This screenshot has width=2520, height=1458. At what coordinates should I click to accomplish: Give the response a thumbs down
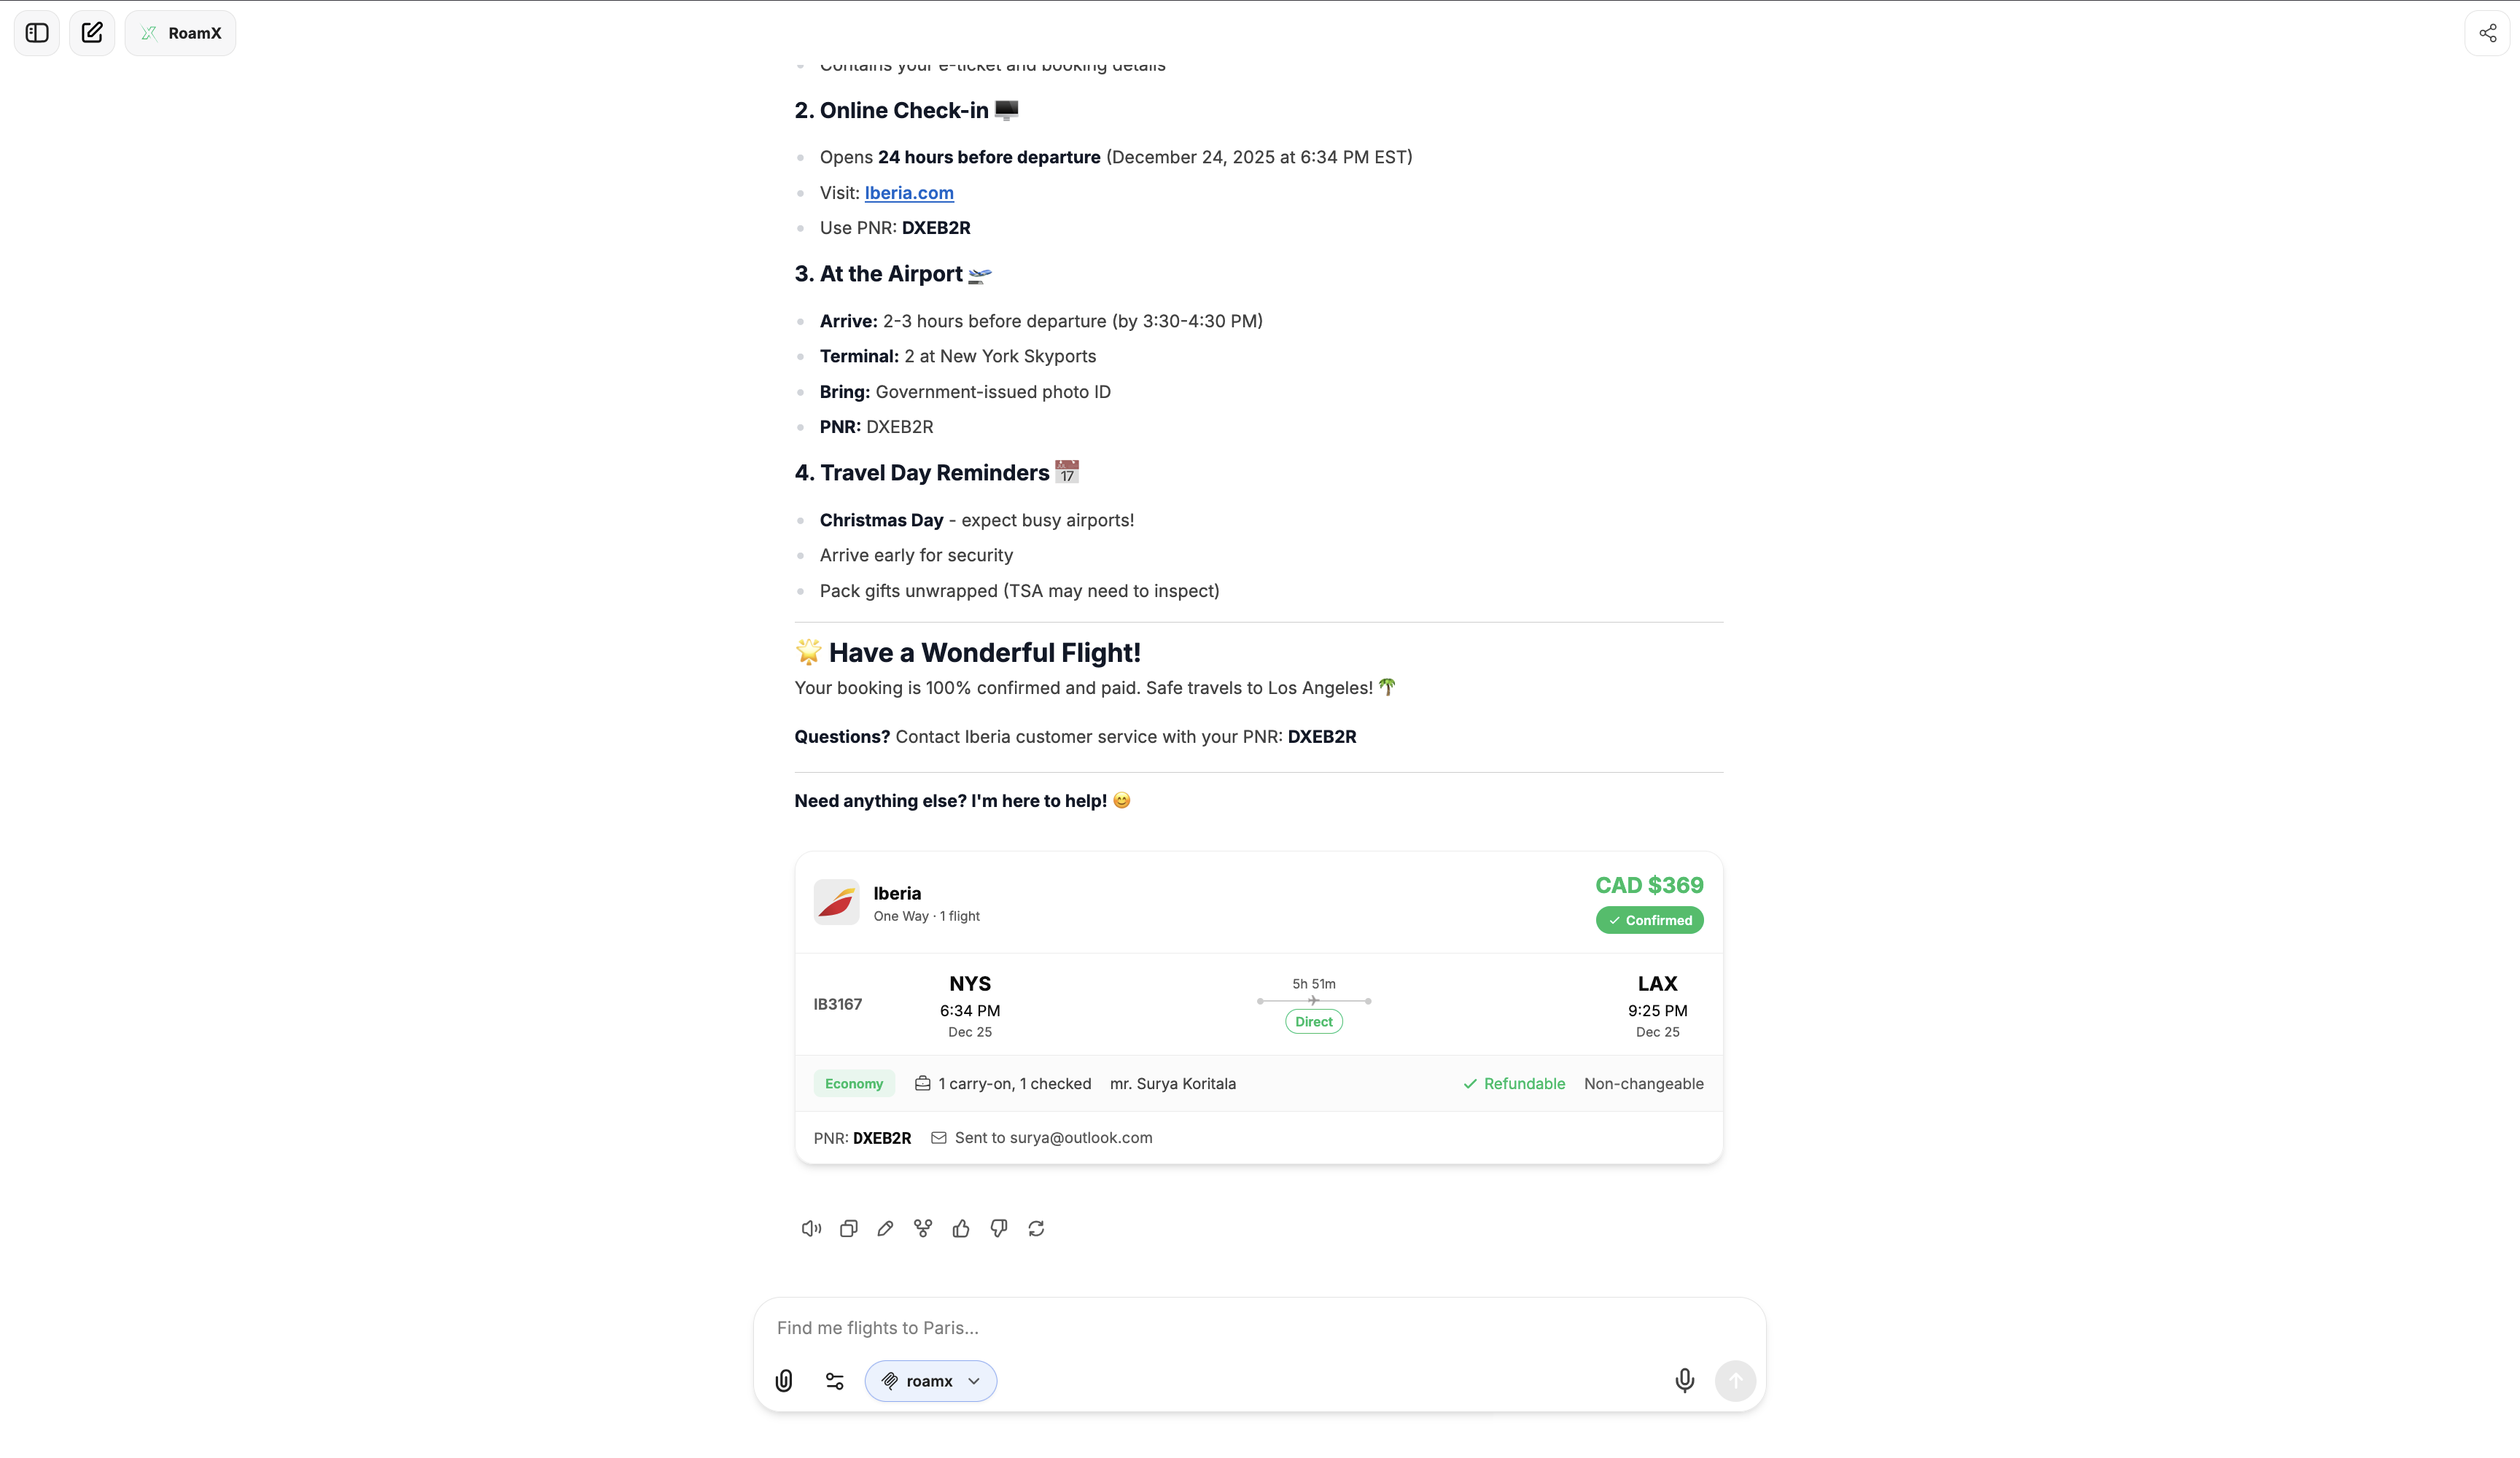tap(998, 1228)
